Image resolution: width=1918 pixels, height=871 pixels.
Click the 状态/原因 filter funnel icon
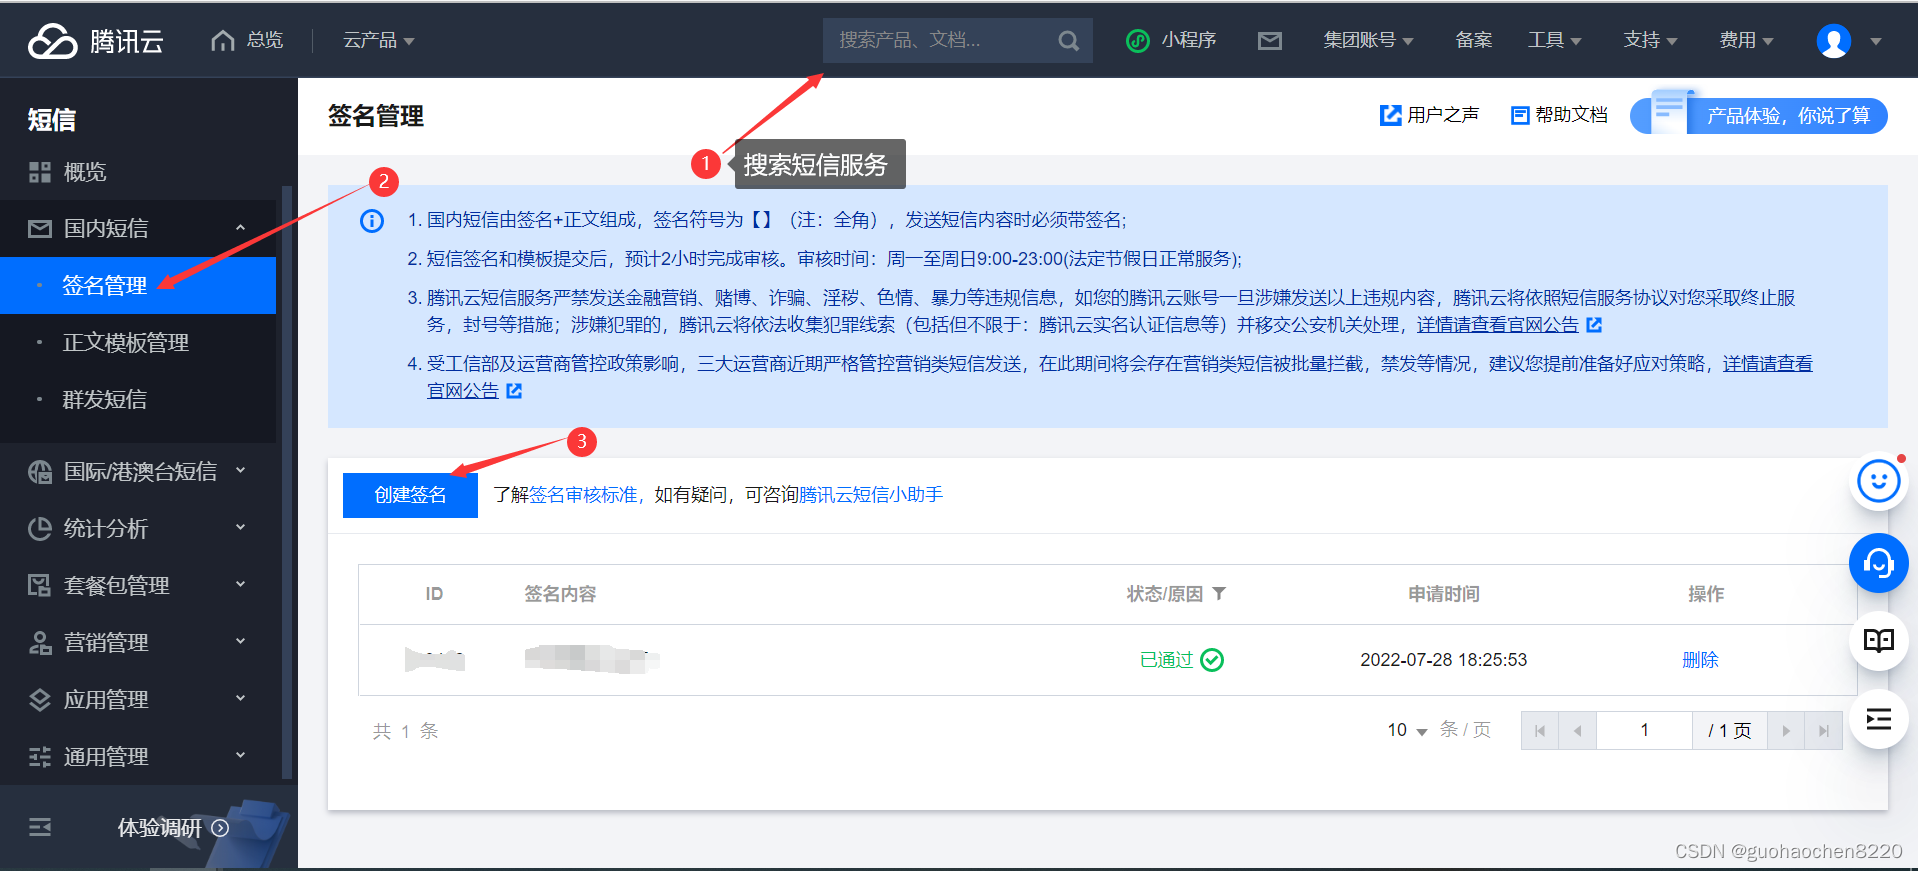pos(1219,594)
